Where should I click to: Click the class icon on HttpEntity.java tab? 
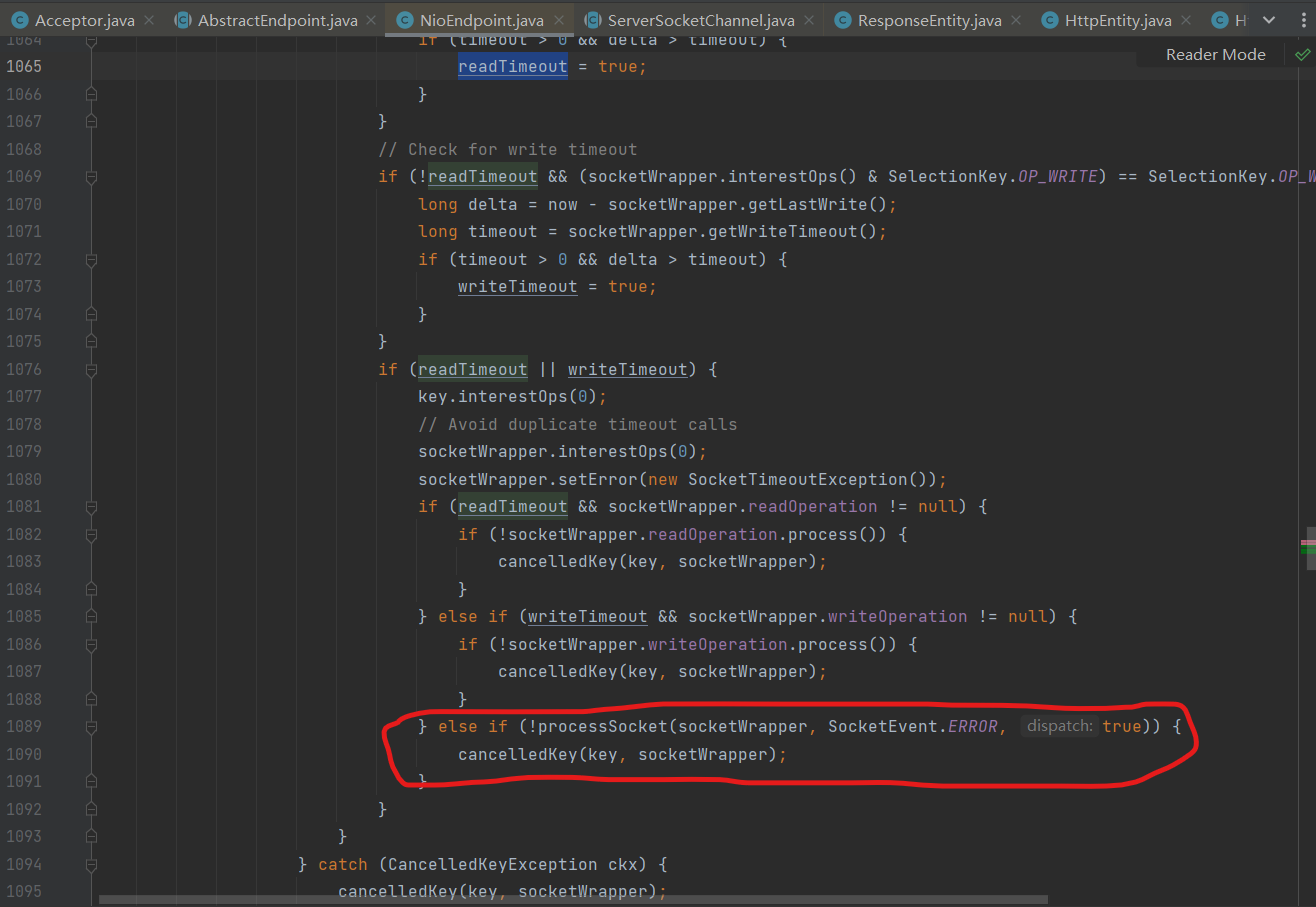1048,19
